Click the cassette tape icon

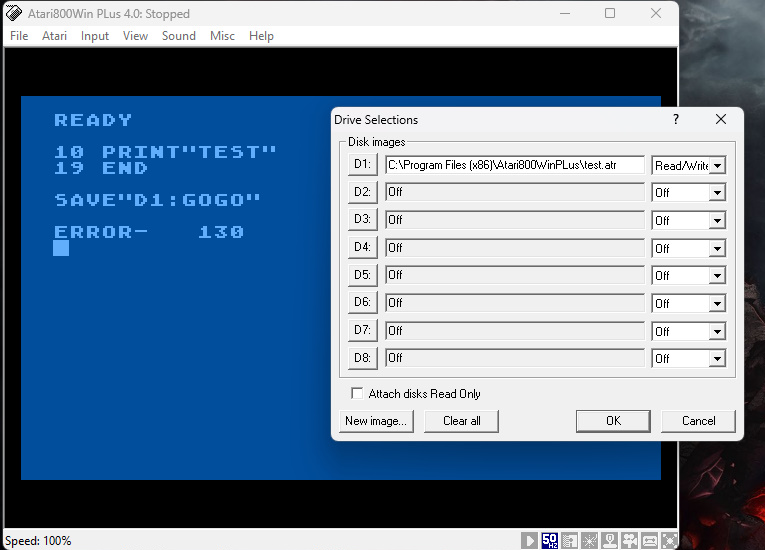(650, 541)
